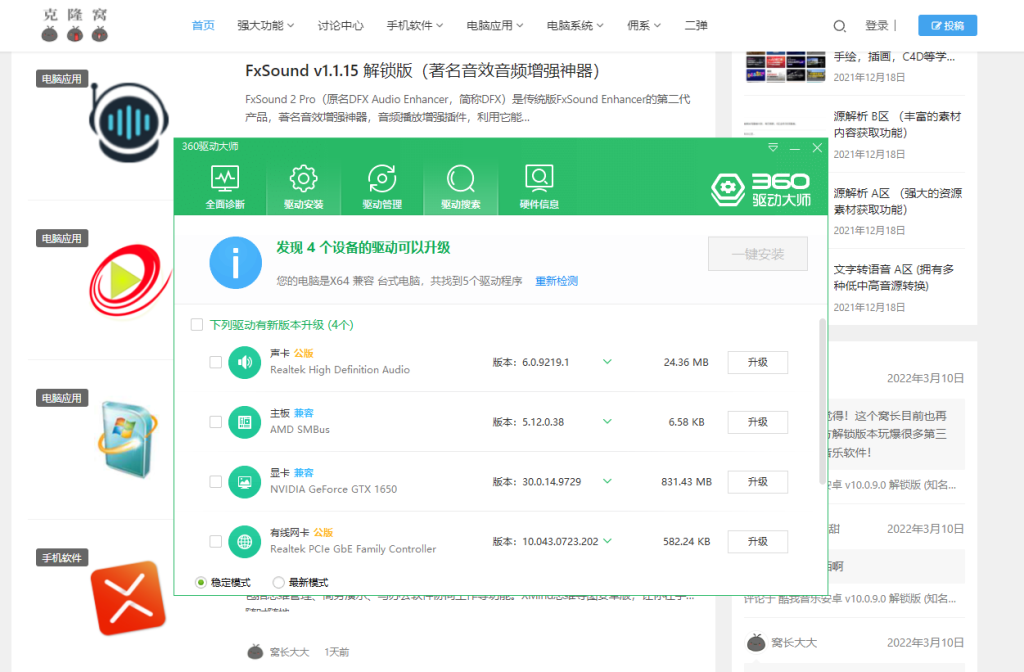Open the FxSound v1.1.15 解锁版 article title
Screen dimensions: 1024x672
(x=423, y=71)
